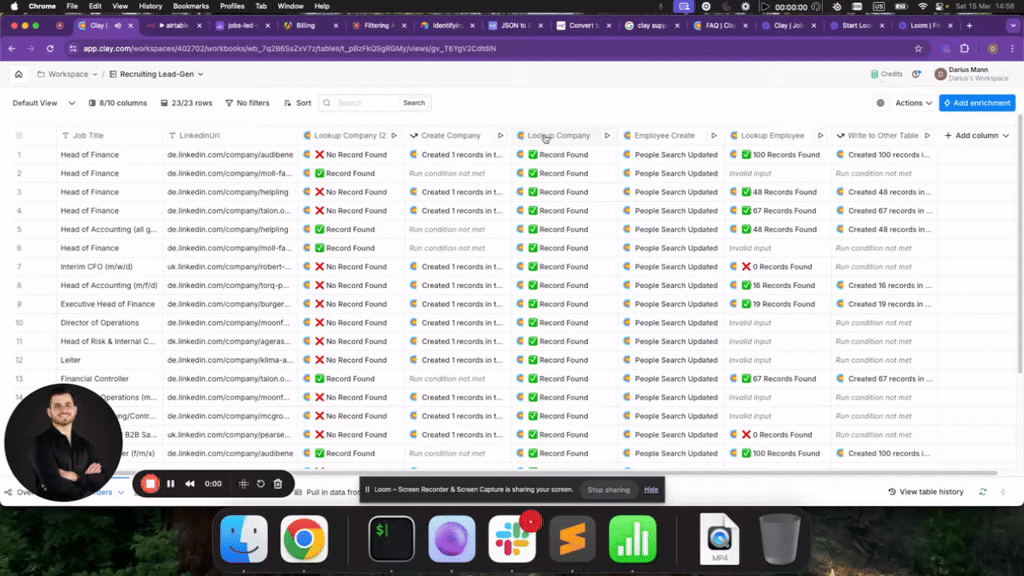Click the Loom stop recording button
Viewport: 1024px width, 576px height.
pos(150,484)
